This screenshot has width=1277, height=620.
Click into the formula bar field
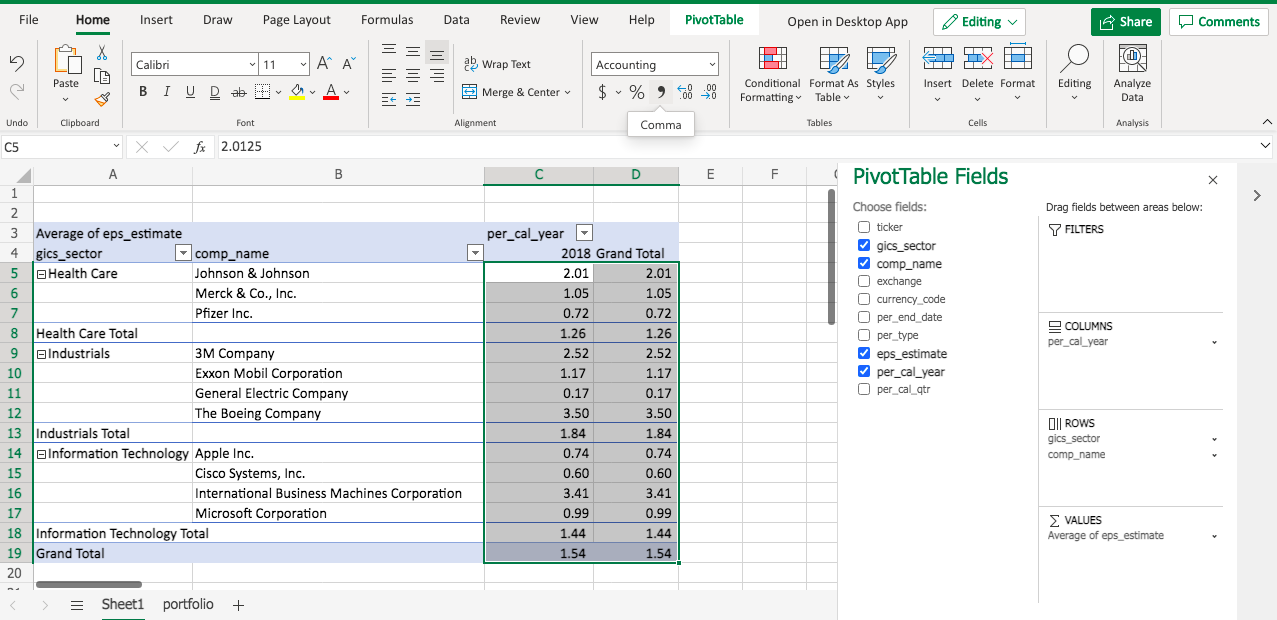(x=700, y=147)
